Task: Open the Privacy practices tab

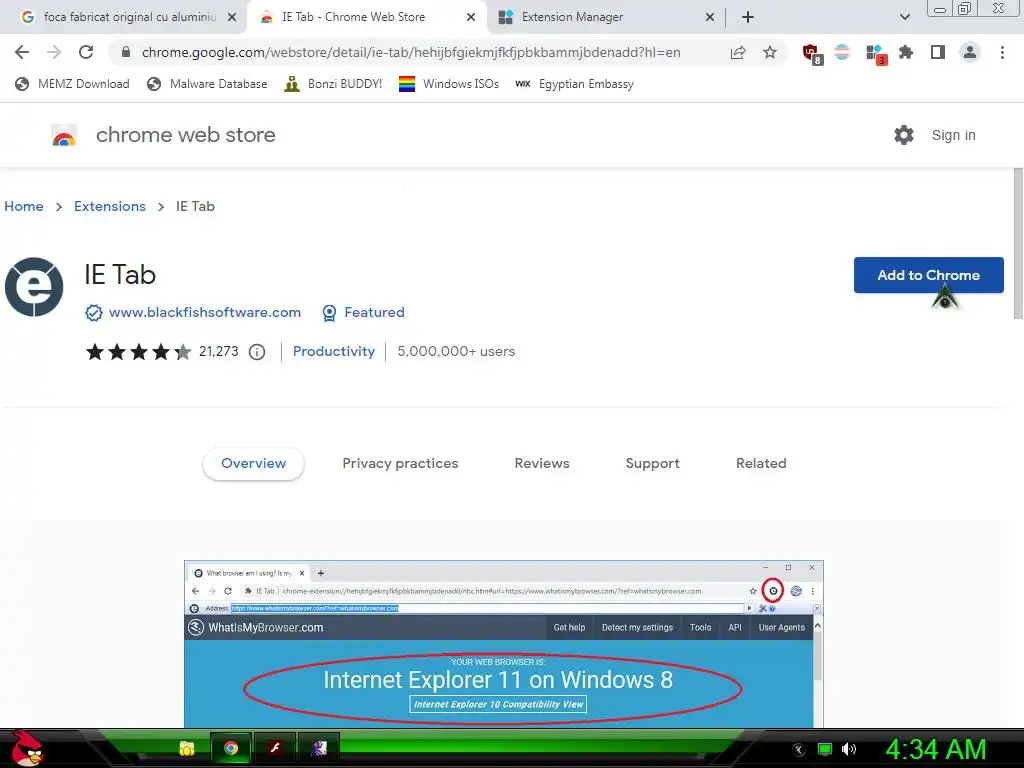Action: point(400,464)
